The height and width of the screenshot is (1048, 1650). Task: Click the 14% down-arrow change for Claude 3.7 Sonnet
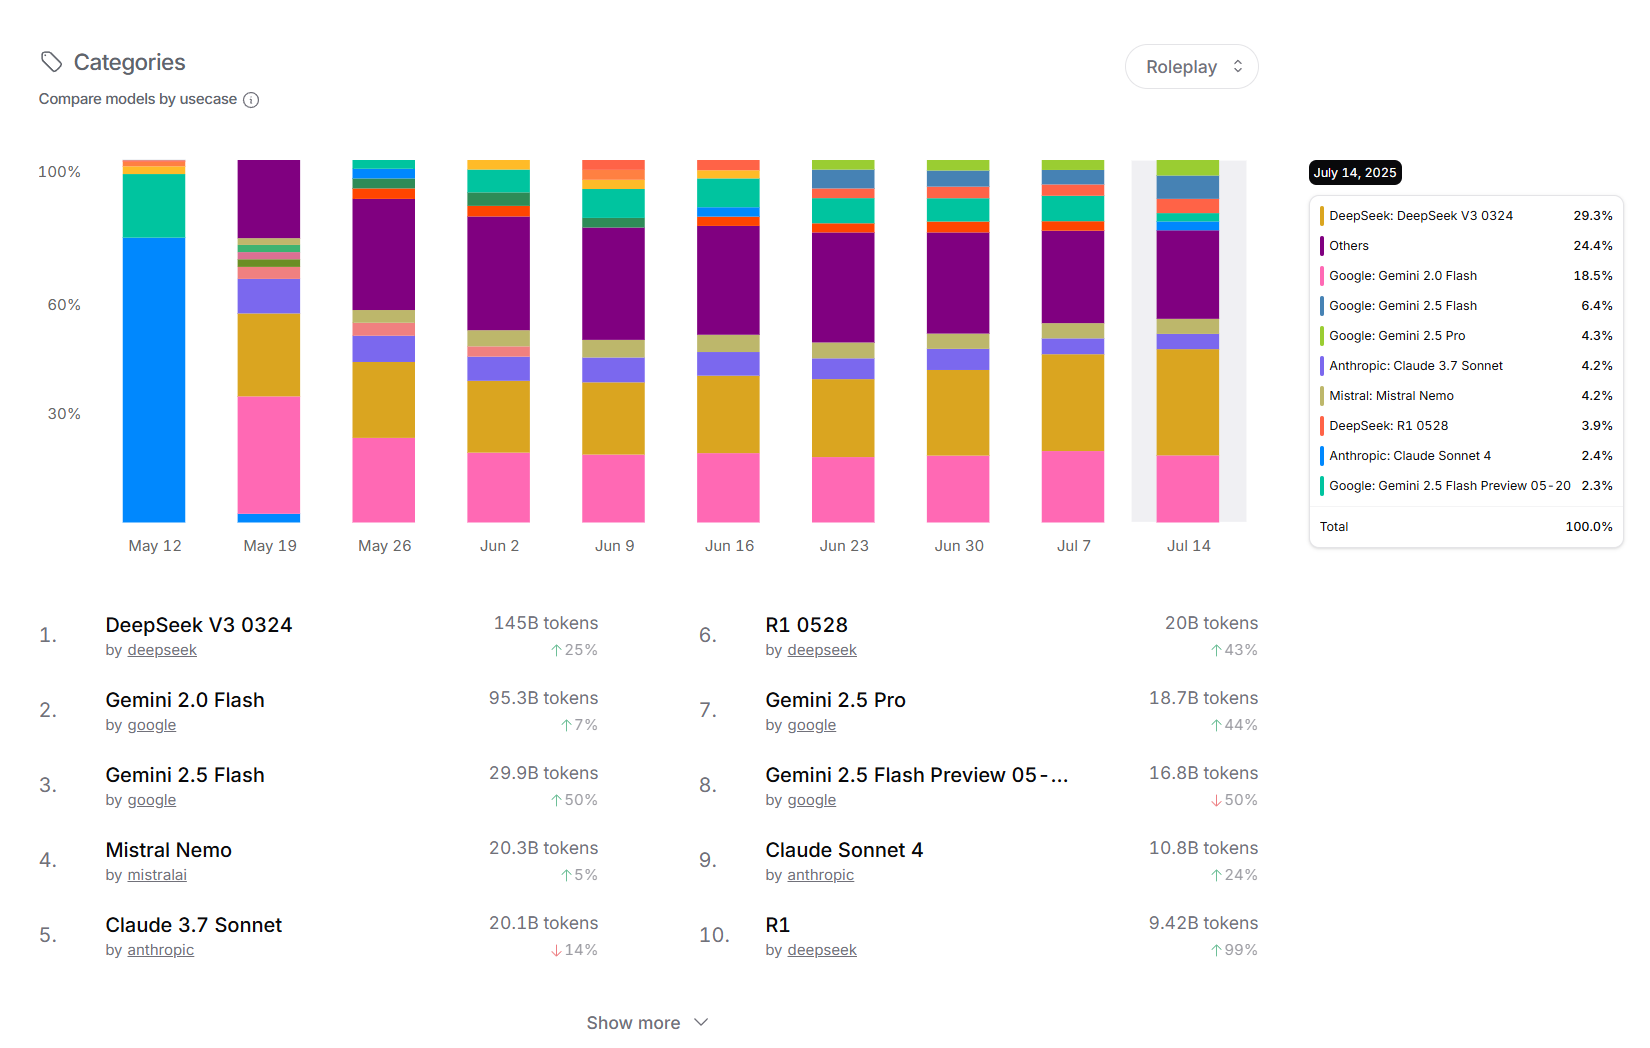(574, 950)
